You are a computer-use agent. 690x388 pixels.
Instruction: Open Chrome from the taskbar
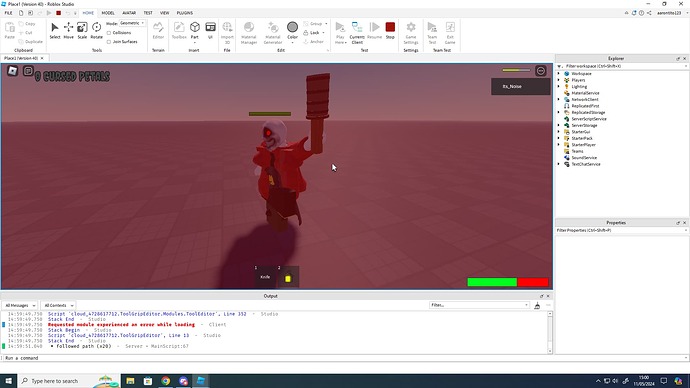[165, 381]
